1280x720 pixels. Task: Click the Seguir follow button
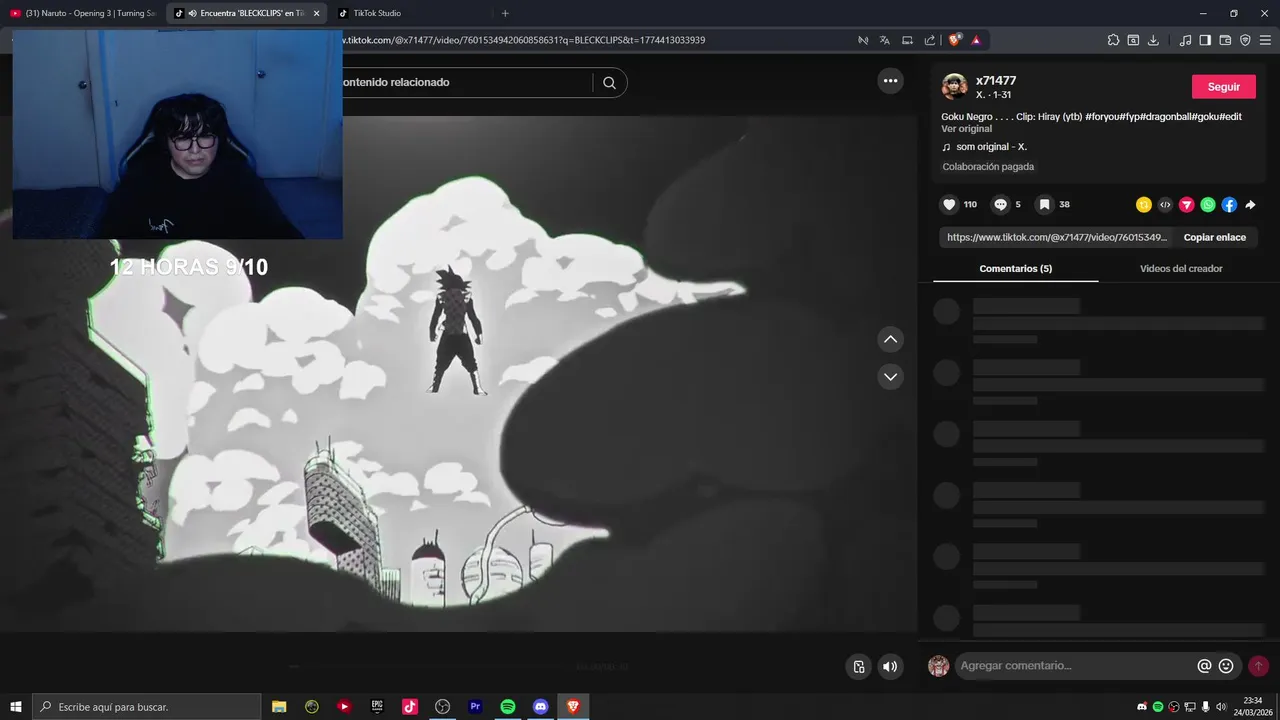(x=1223, y=87)
